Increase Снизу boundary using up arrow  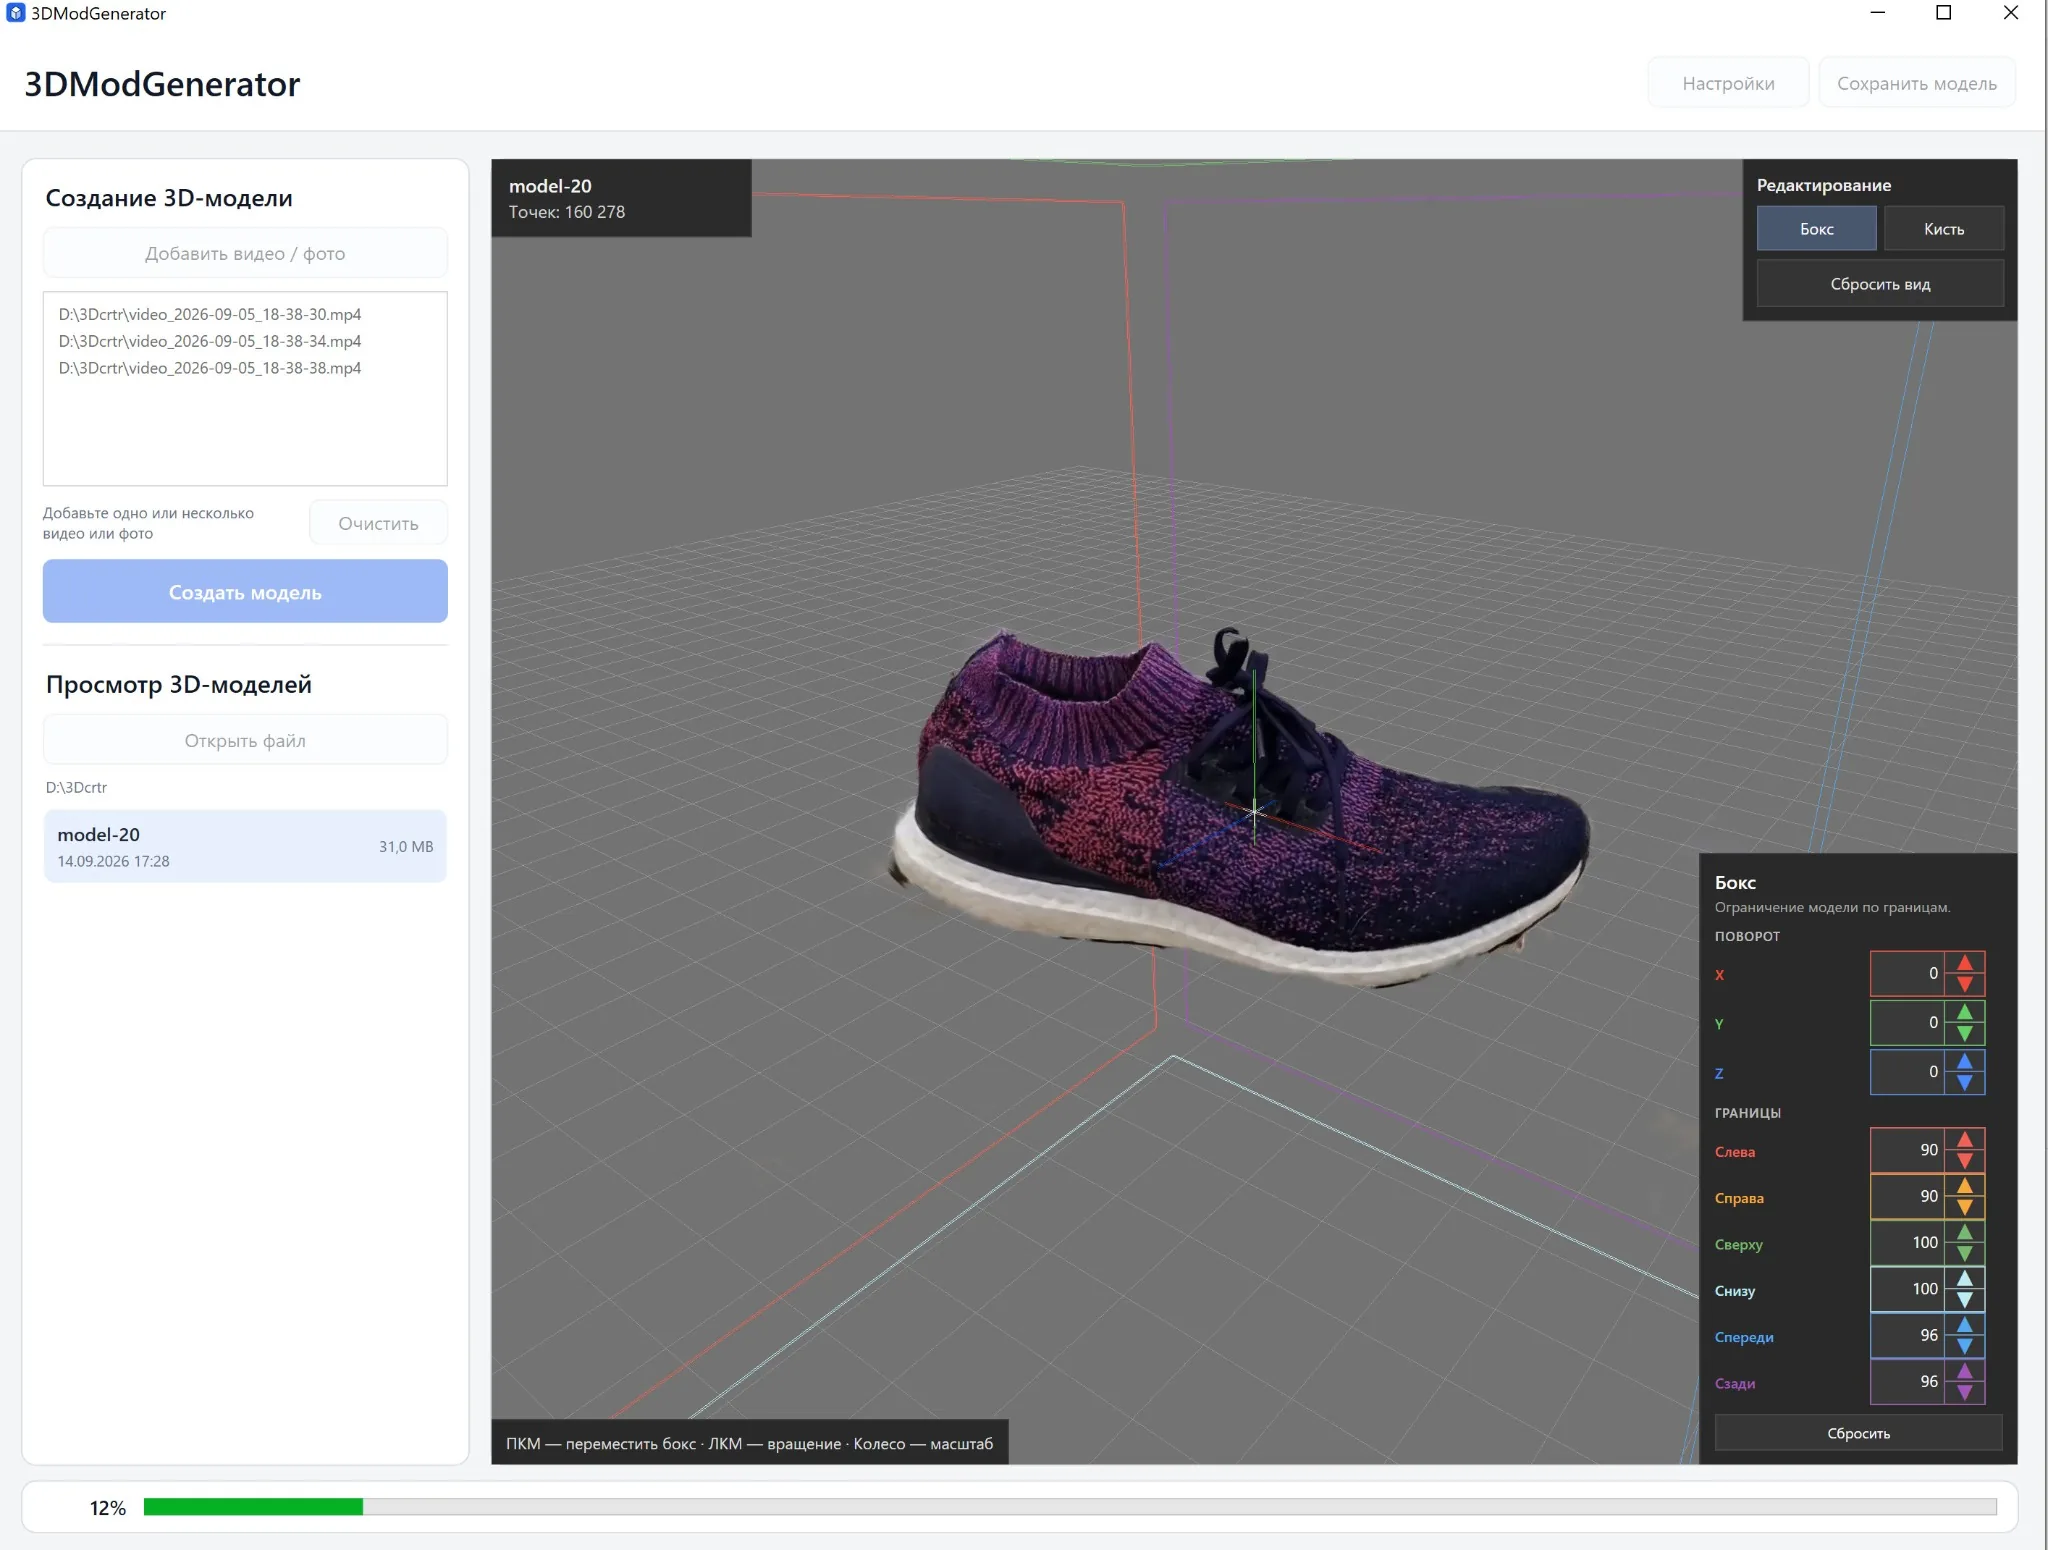[x=1964, y=1278]
